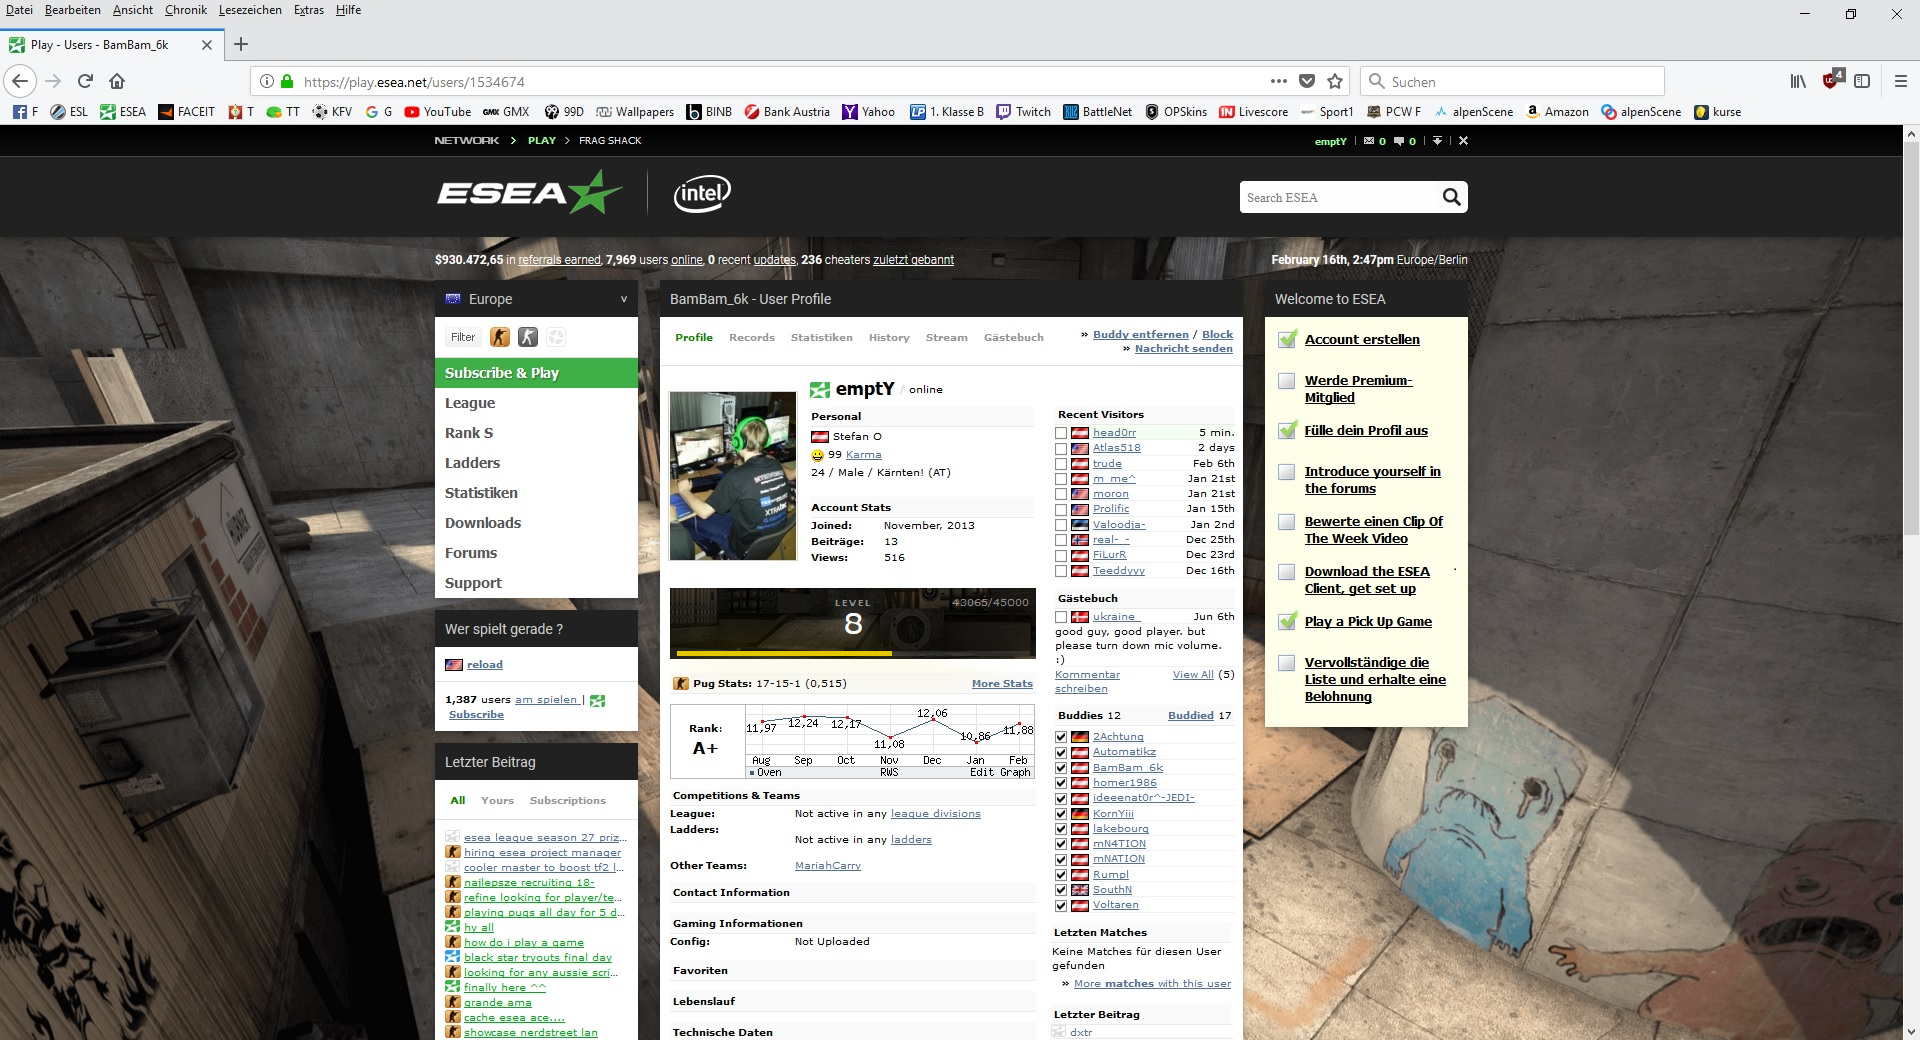1920x1040 pixels.
Task: Close the ESEA top bar with X
Action: tap(1463, 141)
